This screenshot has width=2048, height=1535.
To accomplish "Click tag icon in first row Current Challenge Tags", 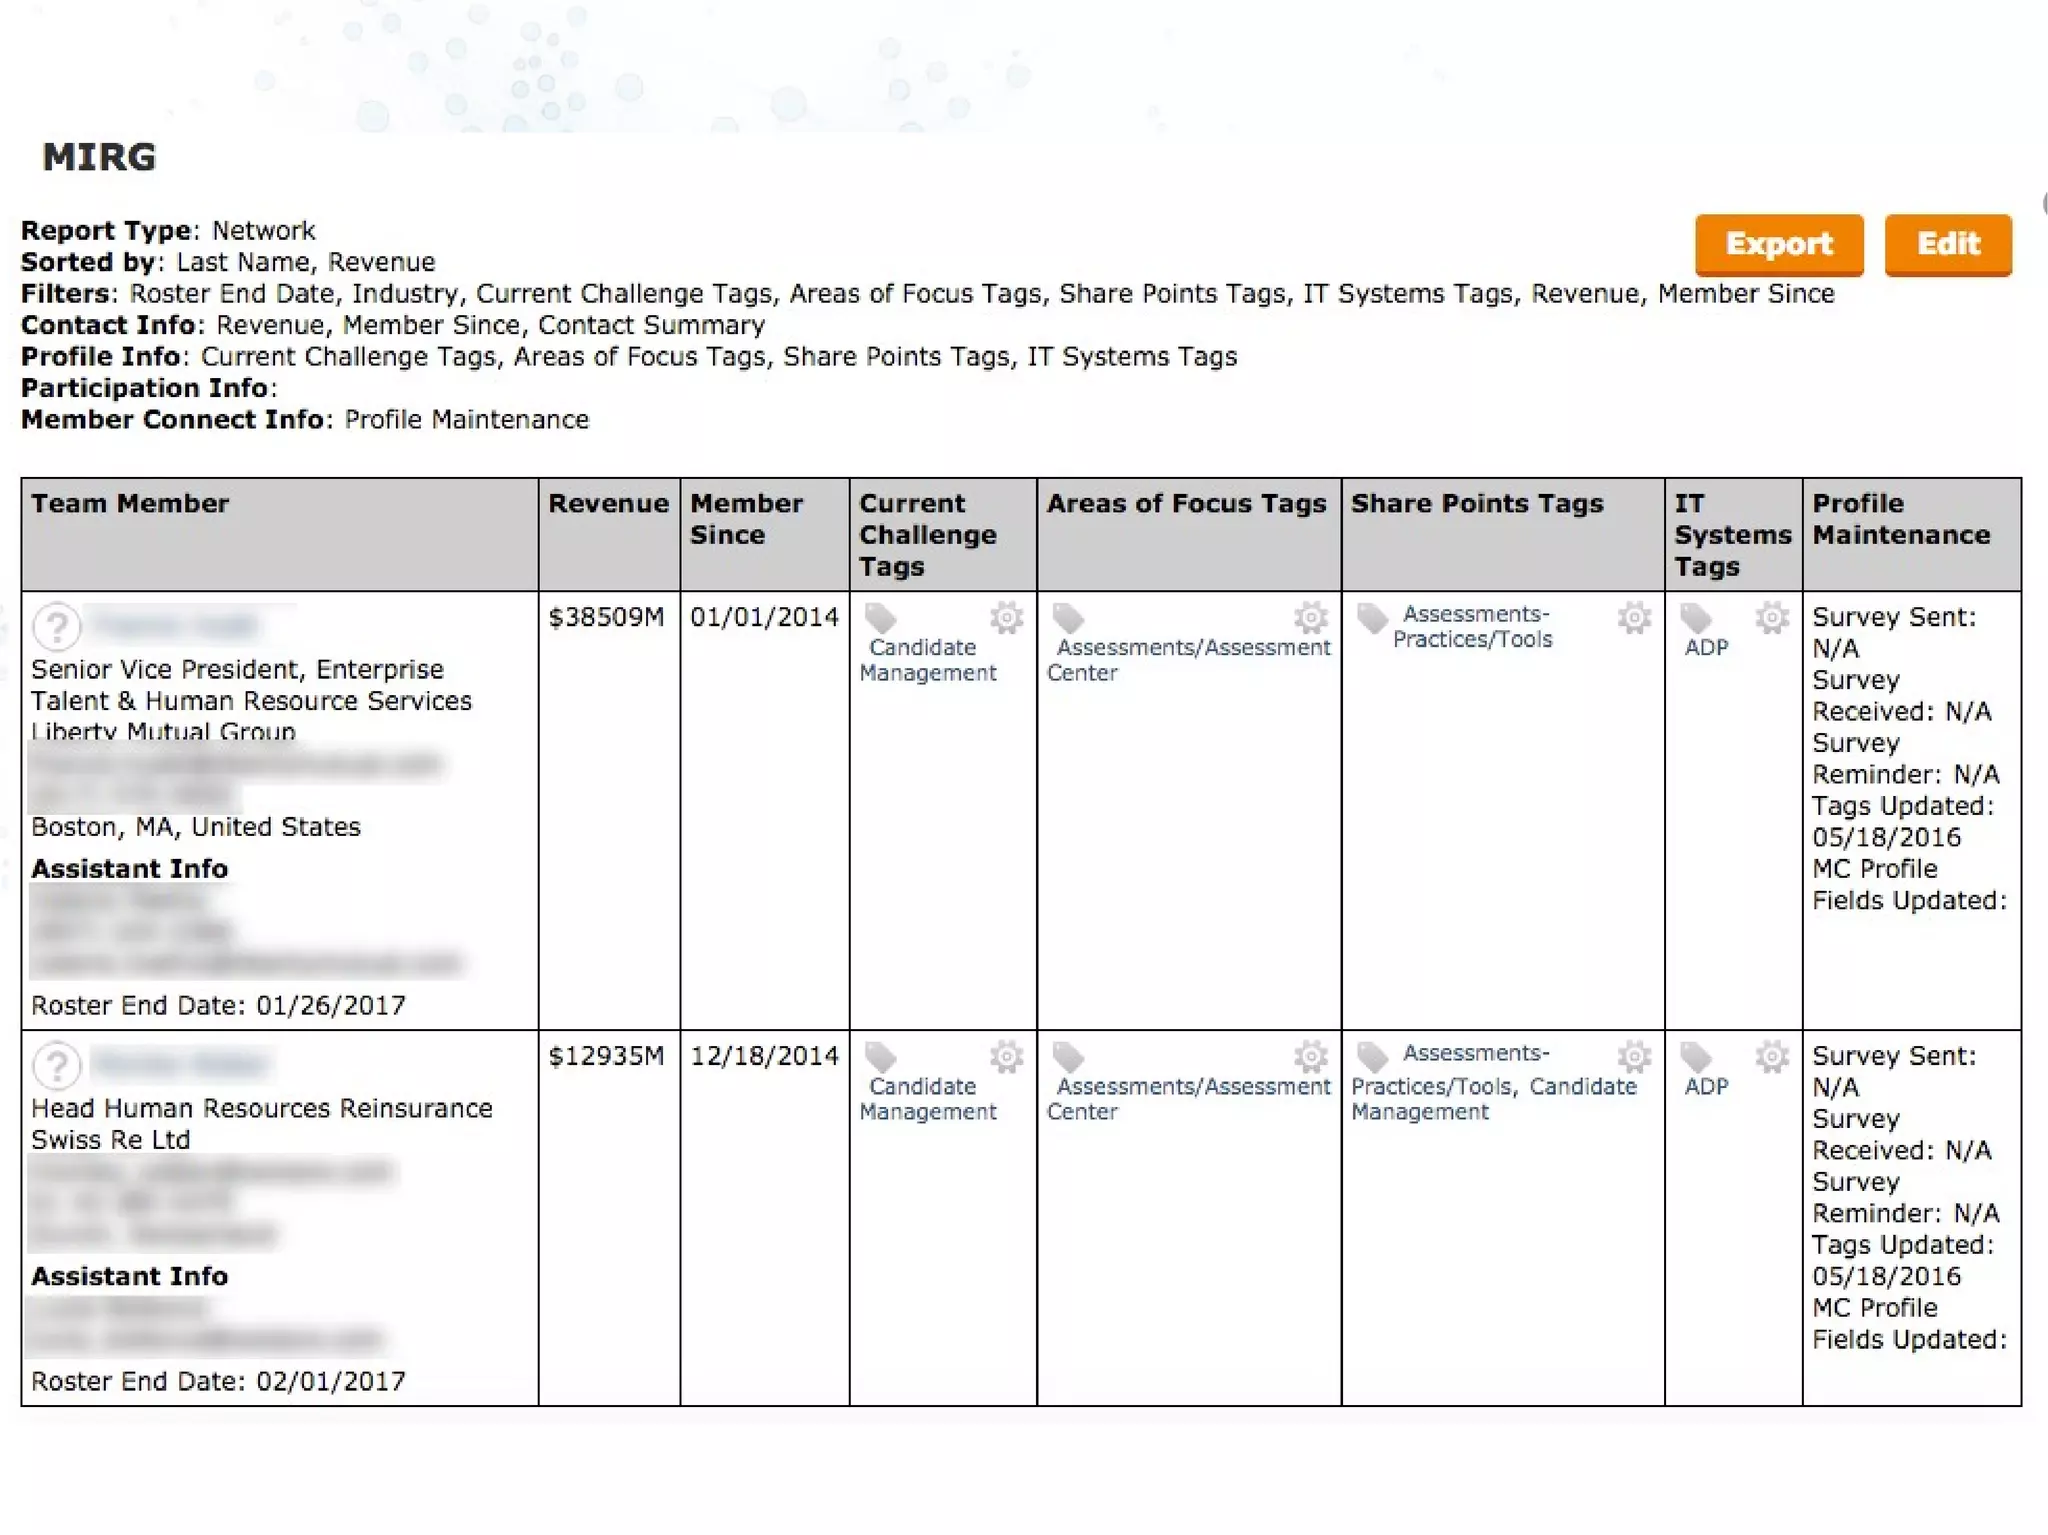I will coord(880,618).
